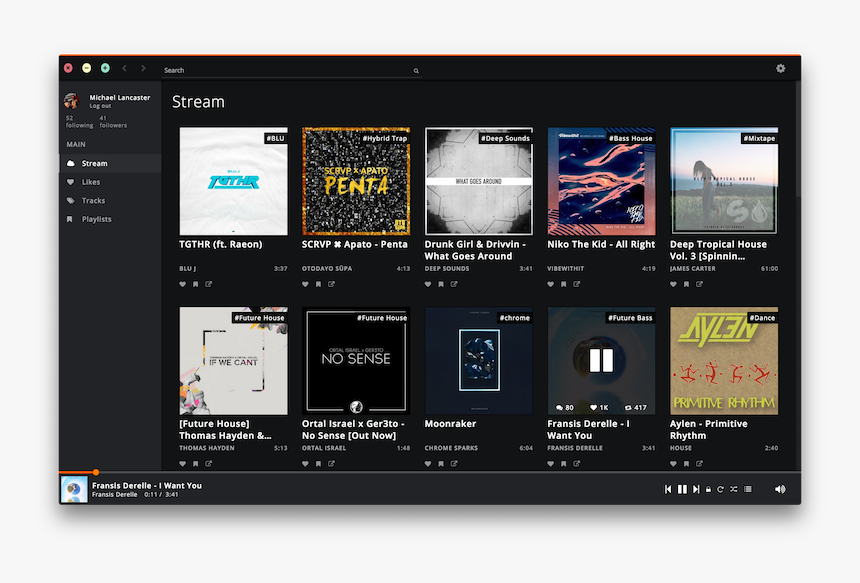
Task: Open the Tracks section in the sidebar
Action: [x=96, y=200]
